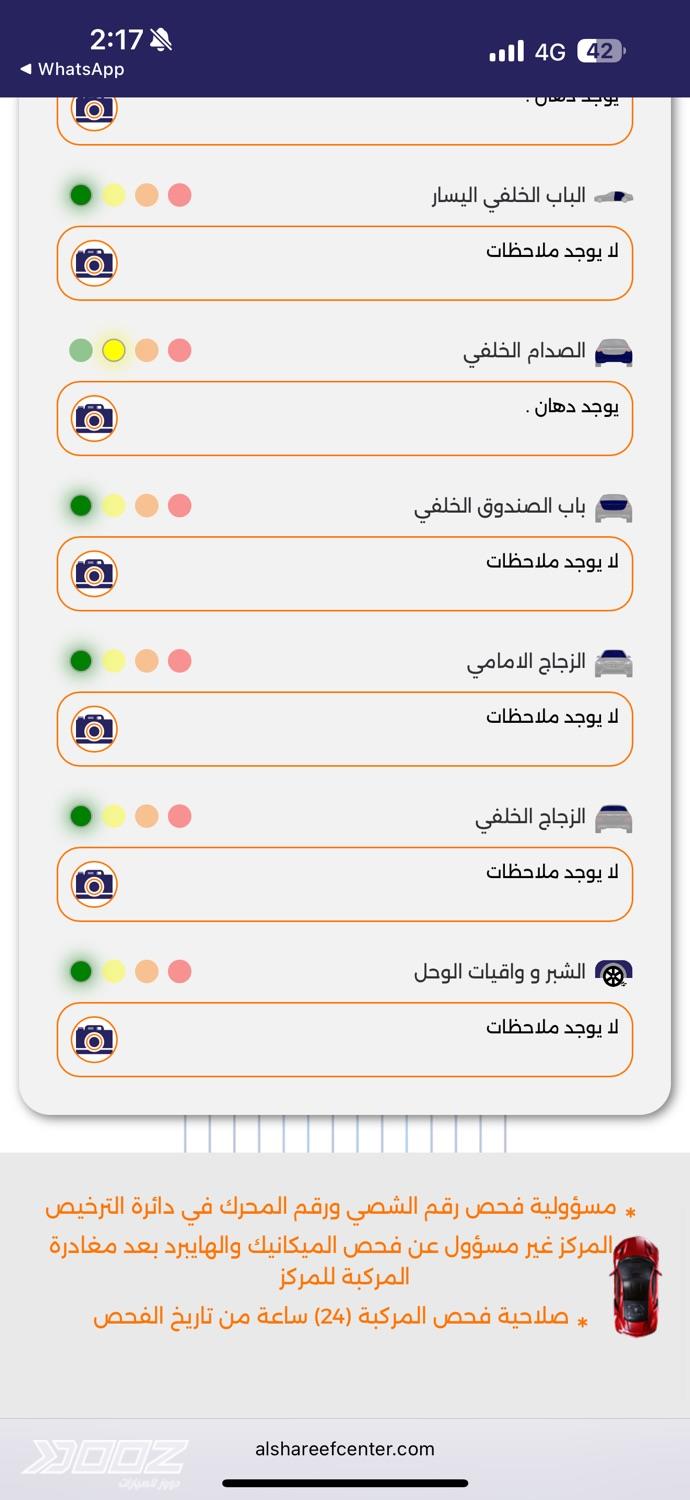Open camera photo for باب الصندوق الخلفي

click(94, 573)
